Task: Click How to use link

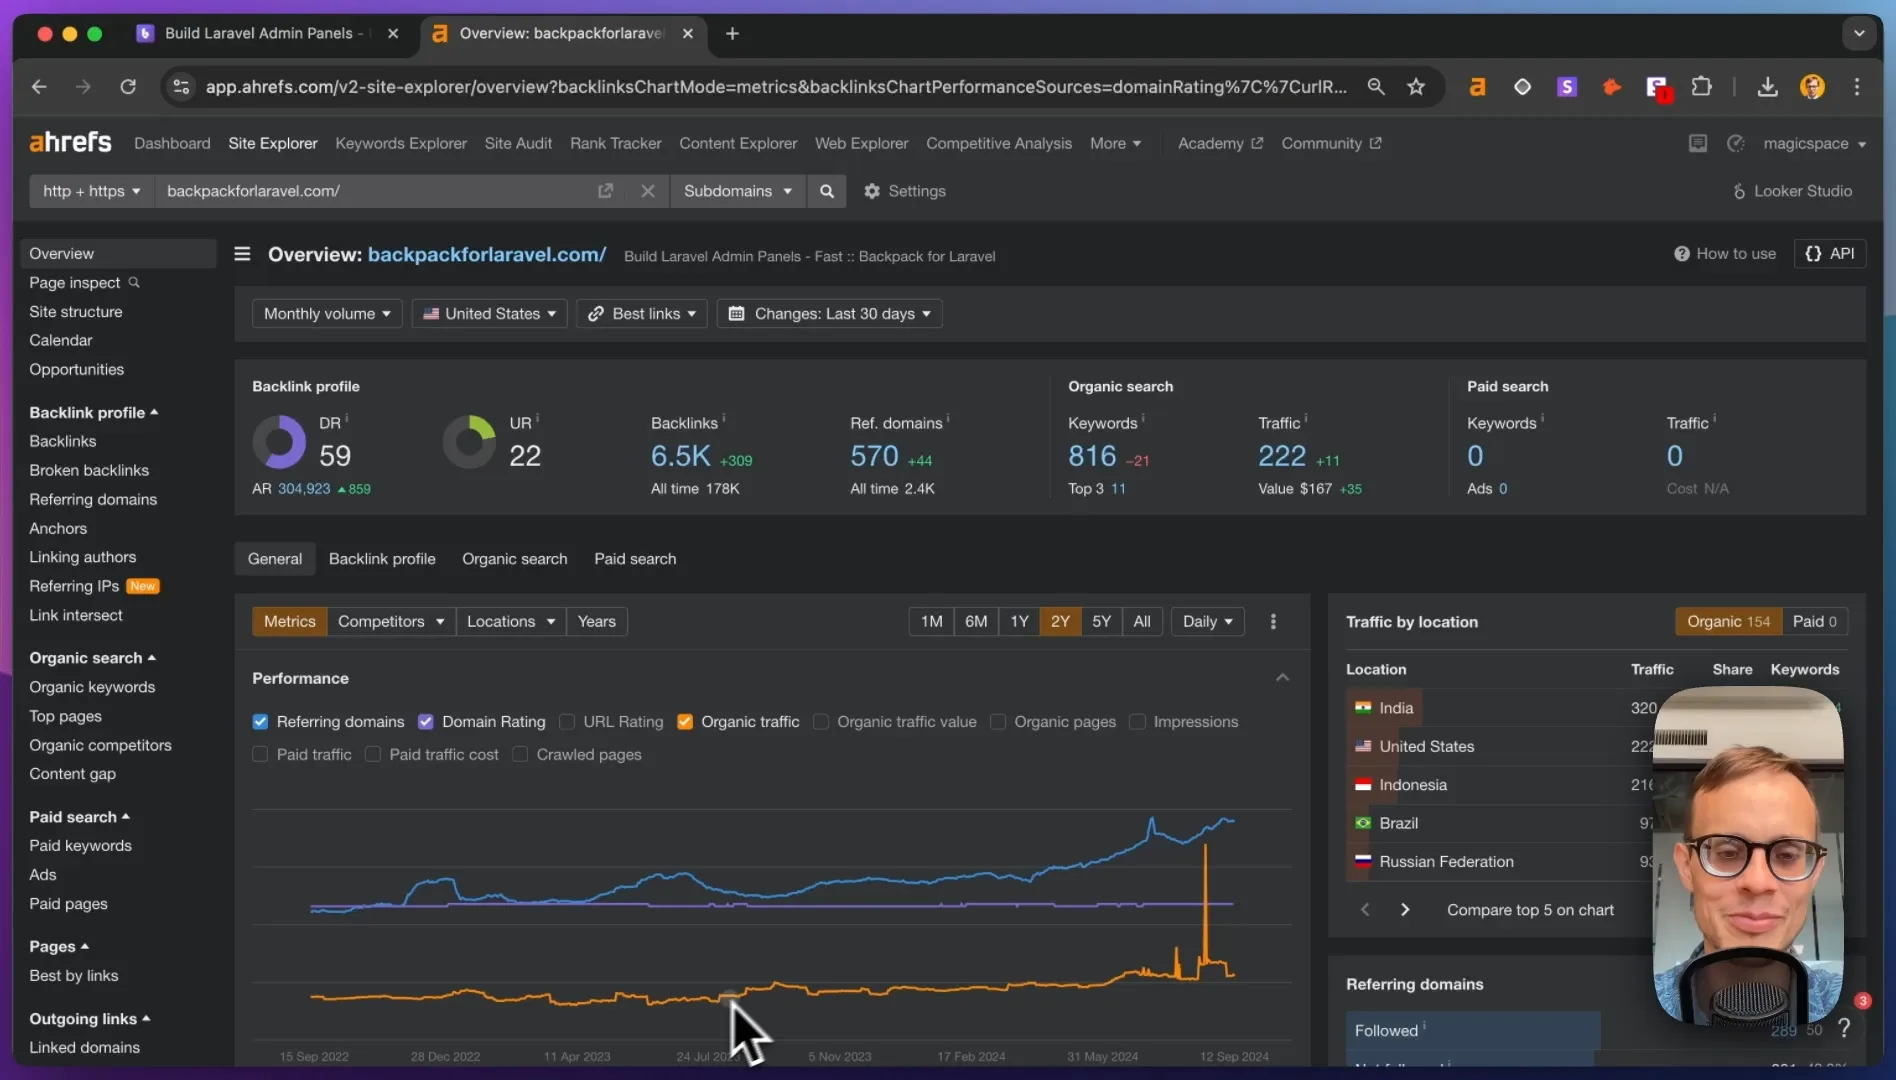Action: (1725, 254)
